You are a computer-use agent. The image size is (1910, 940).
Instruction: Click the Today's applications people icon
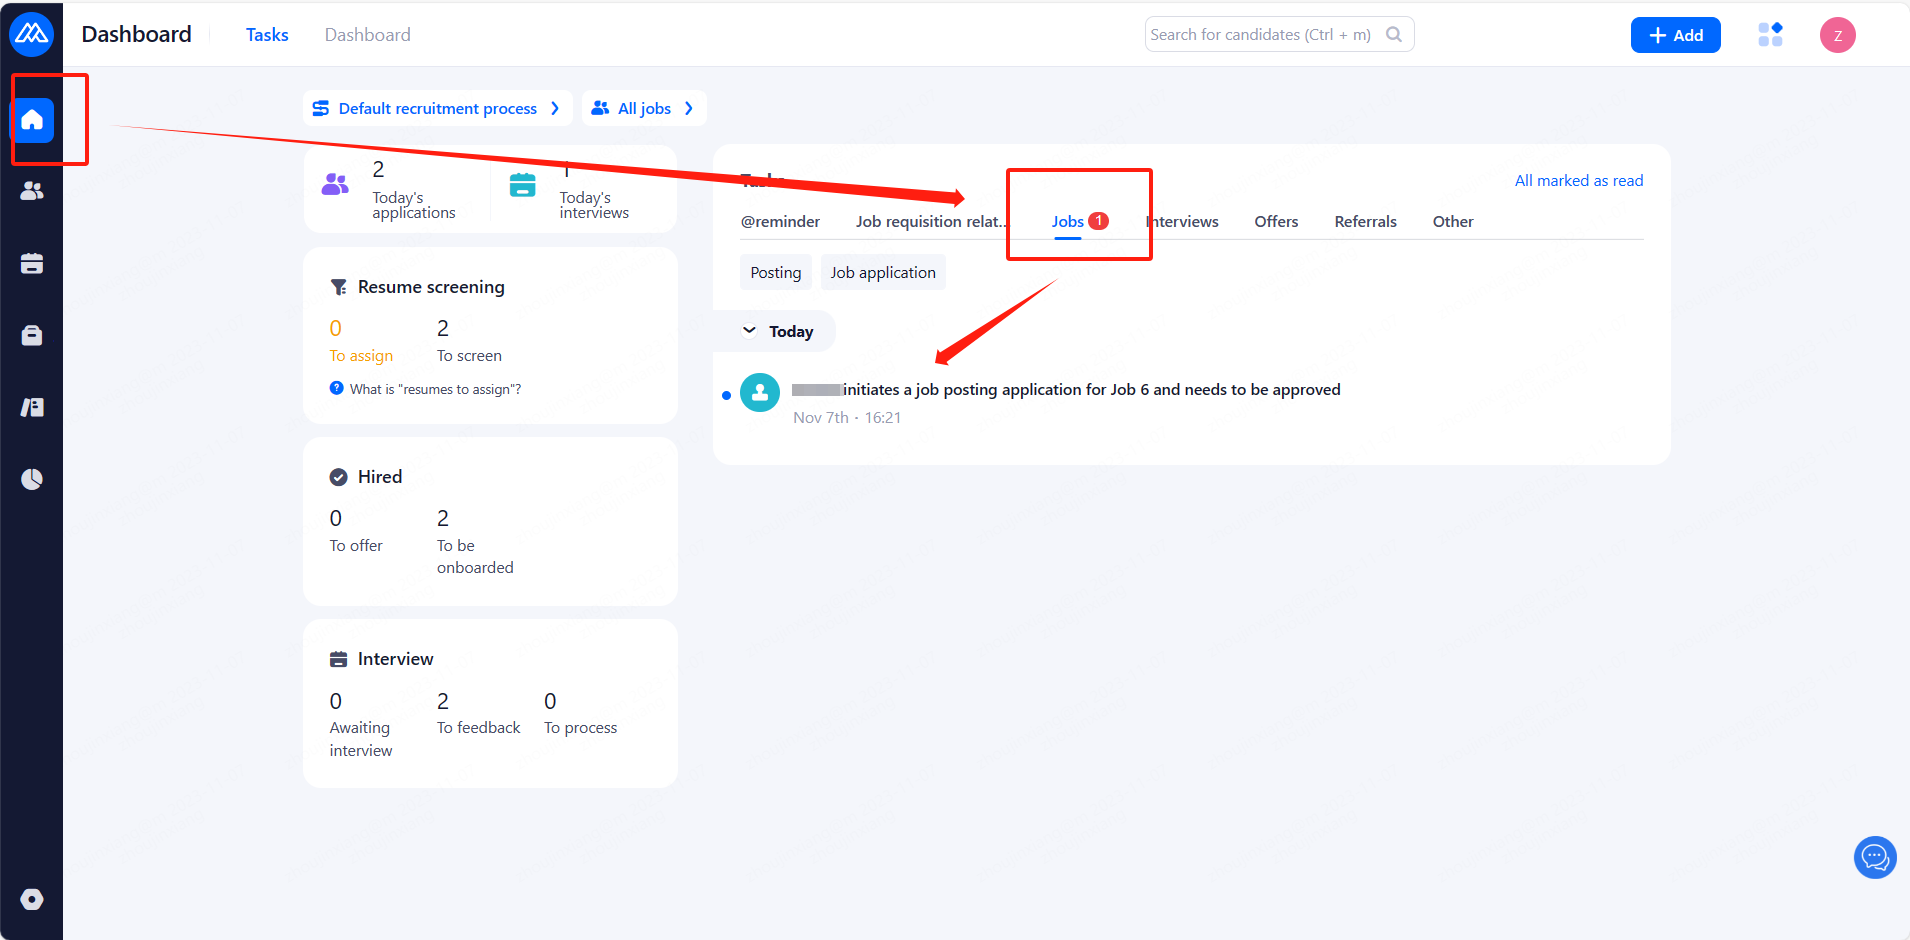[335, 184]
